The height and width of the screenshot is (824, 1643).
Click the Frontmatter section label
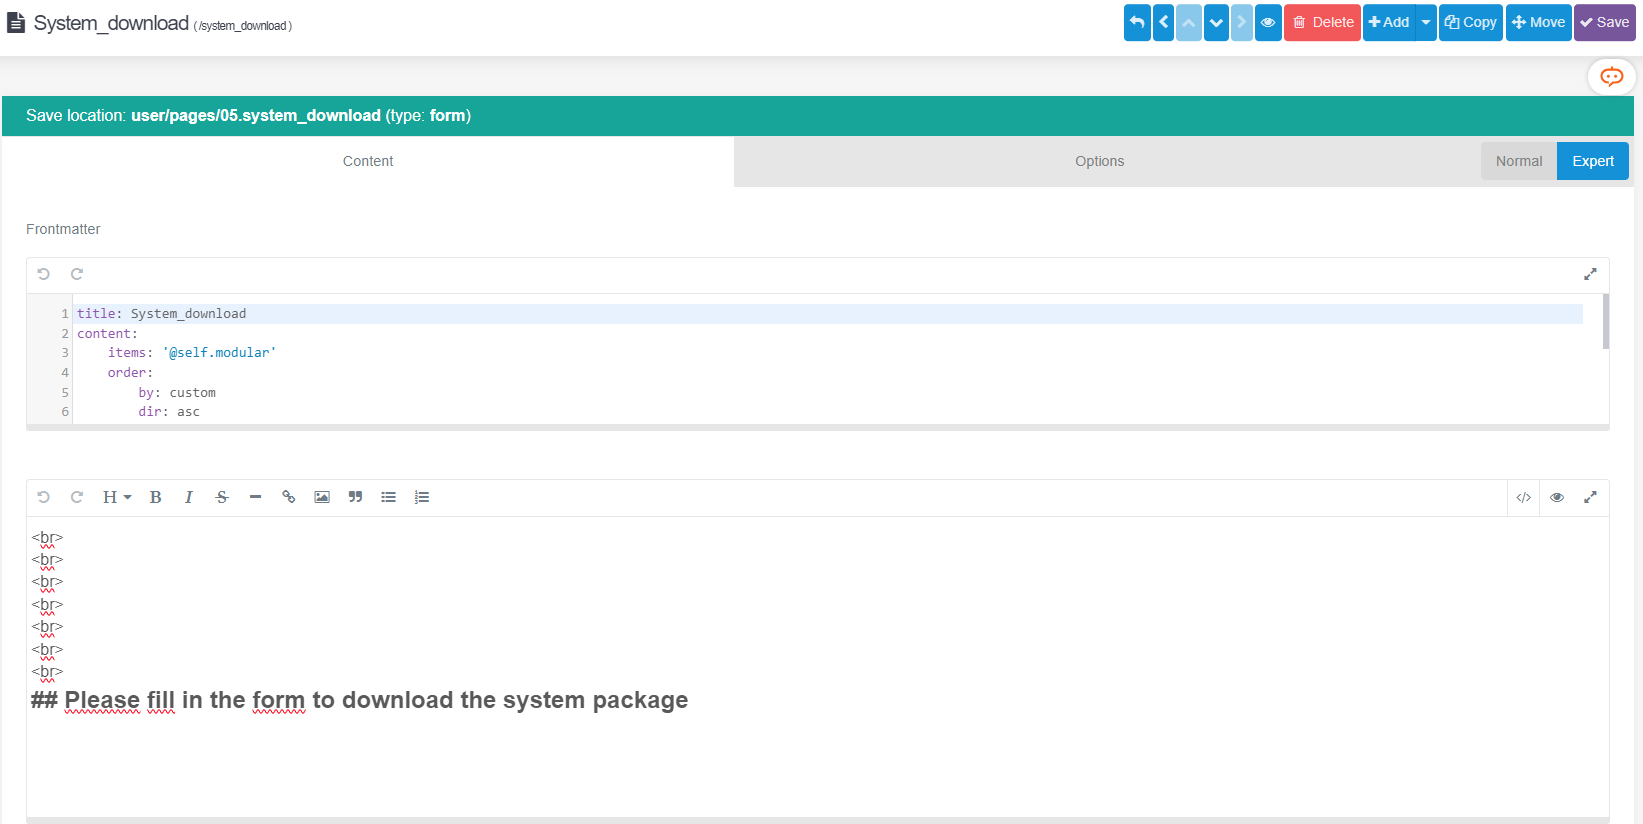tap(63, 229)
